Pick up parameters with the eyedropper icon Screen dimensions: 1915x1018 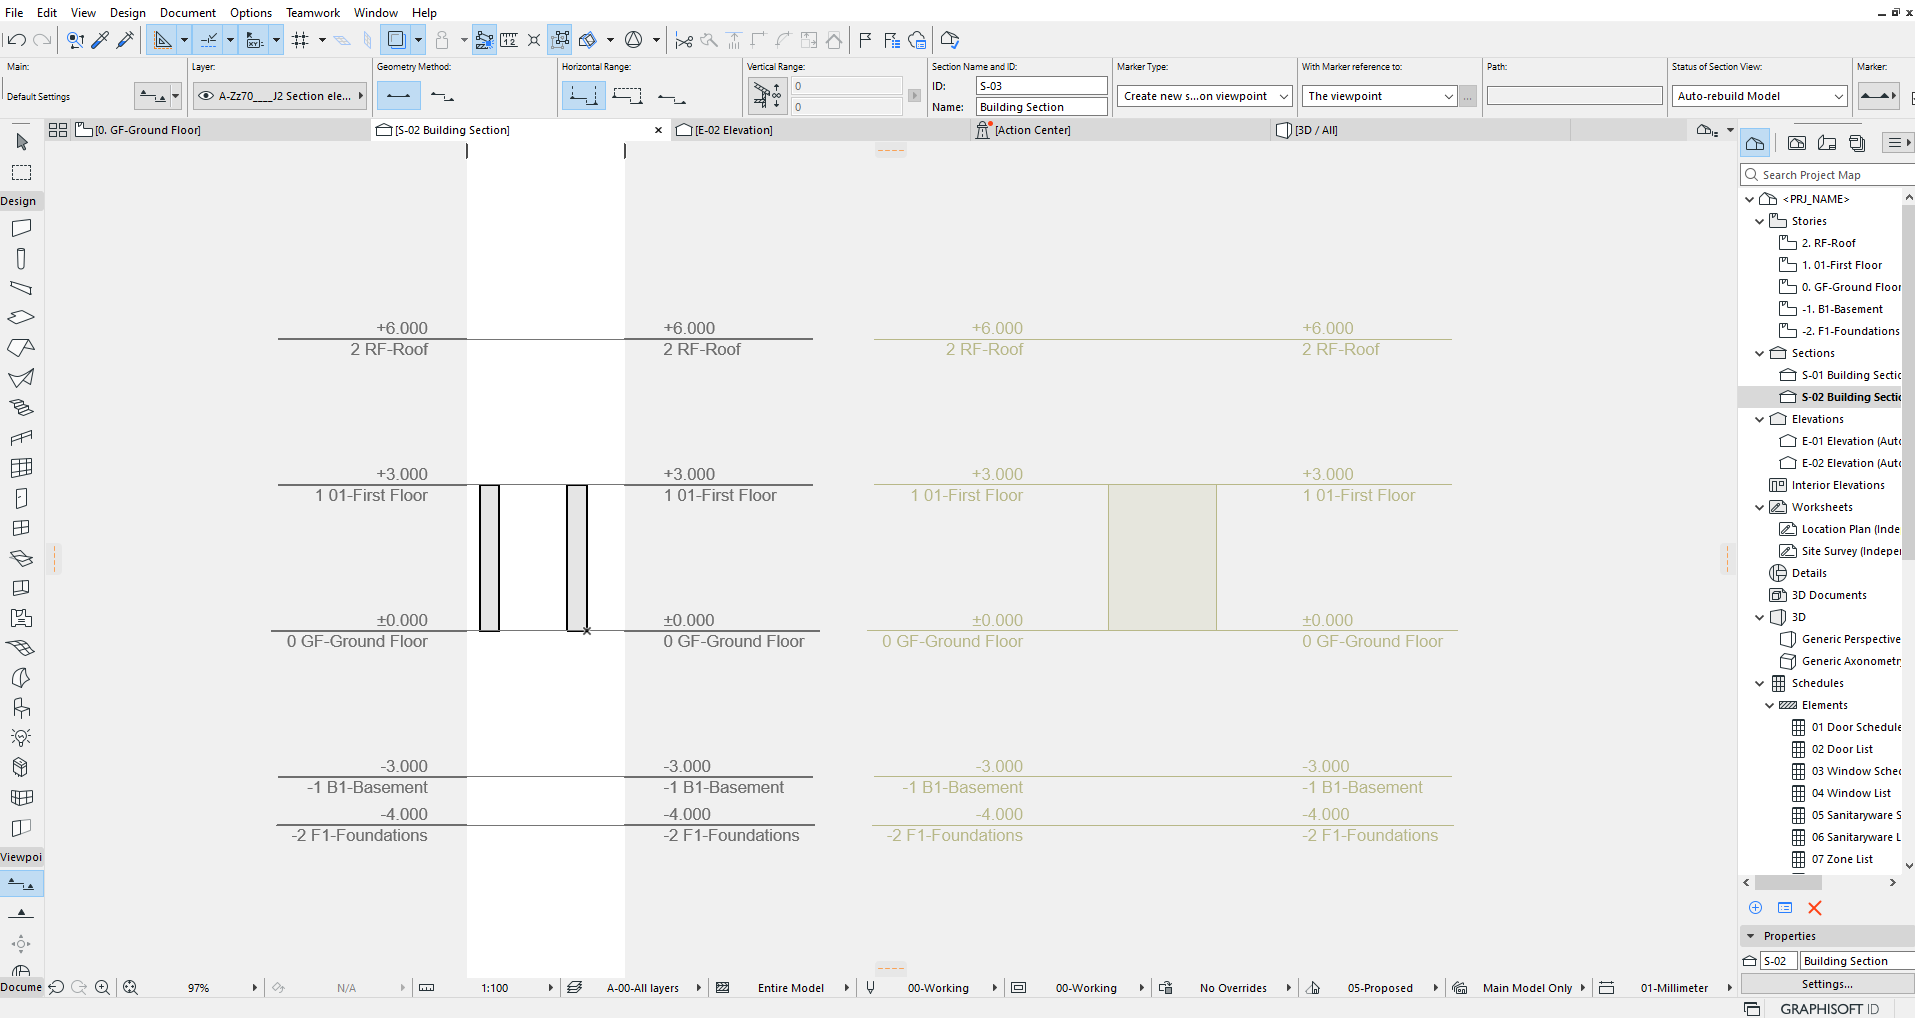[x=100, y=40]
